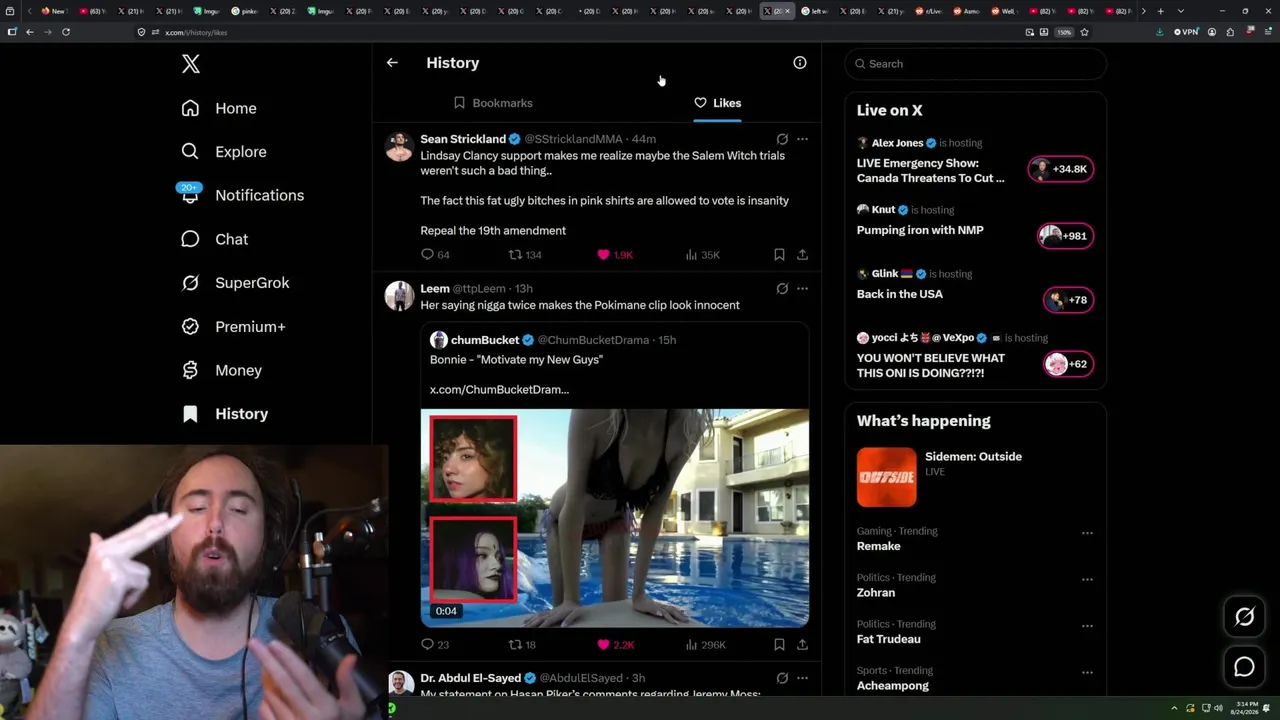Click the browser address bar showing x.com
The image size is (1280, 720).
(x=580, y=32)
